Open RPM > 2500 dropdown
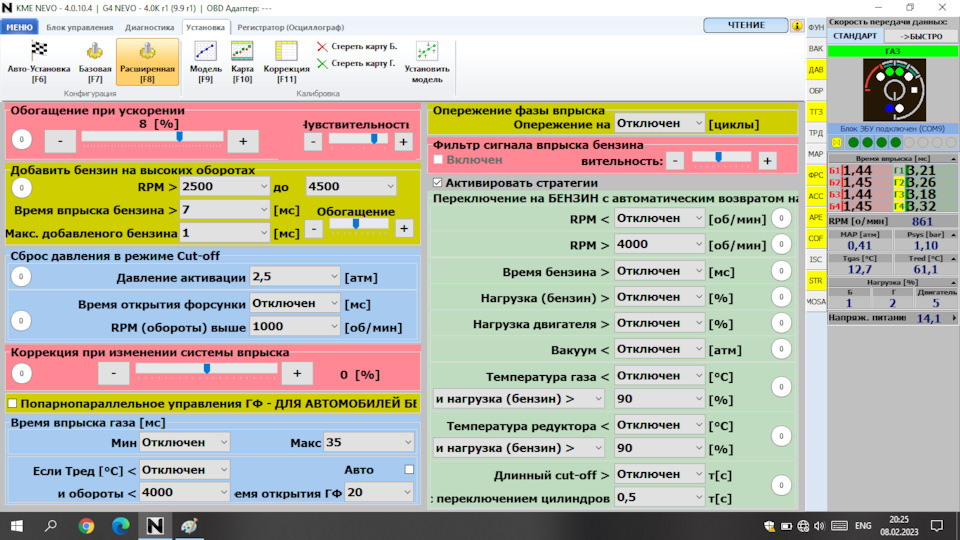 [225, 186]
